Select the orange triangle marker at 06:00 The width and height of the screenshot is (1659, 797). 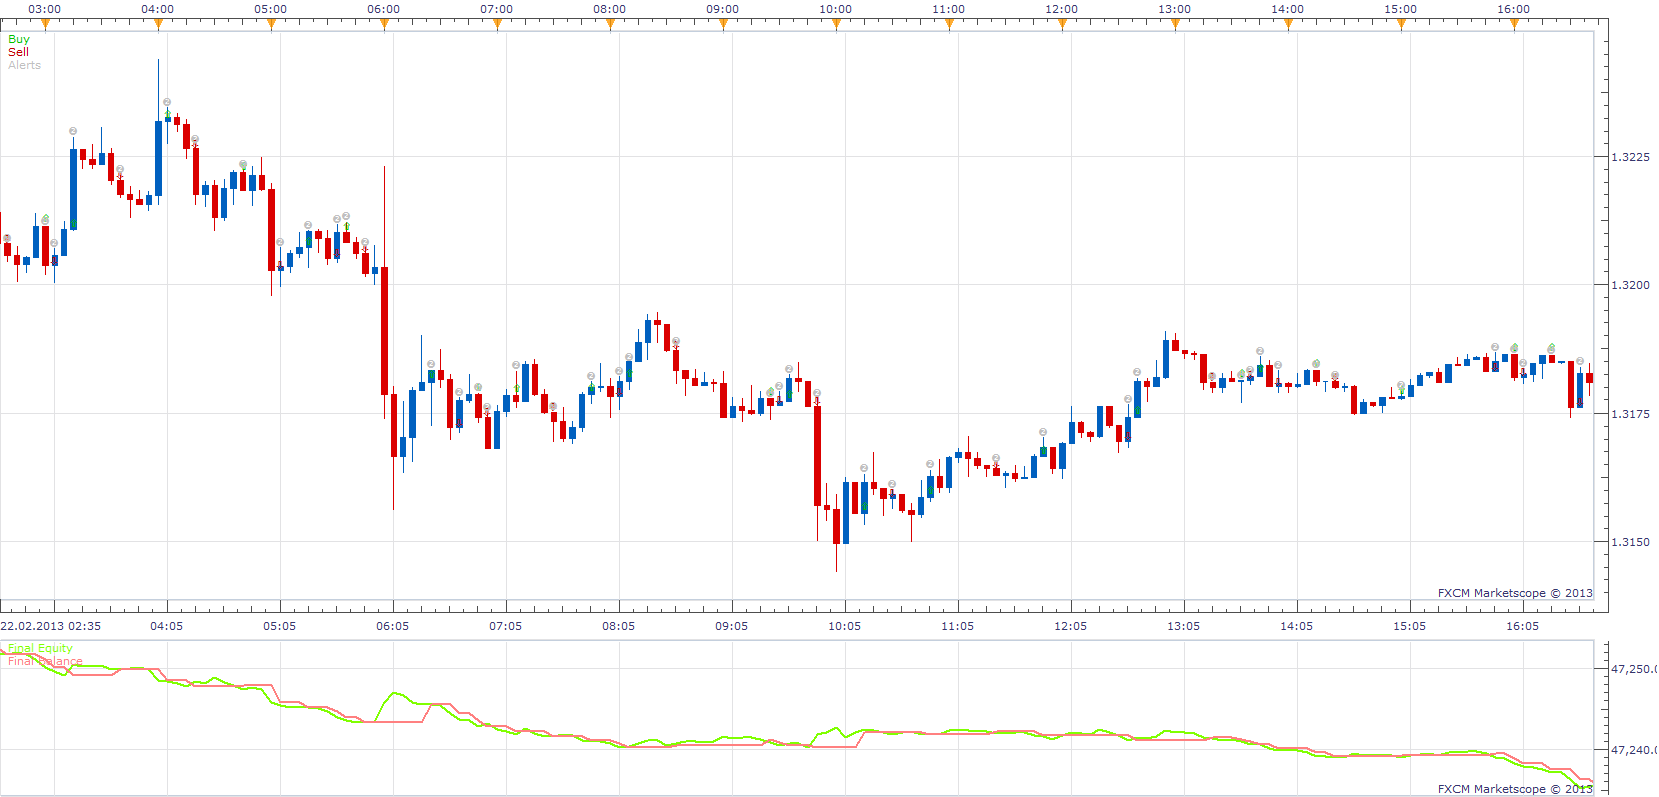pos(384,25)
